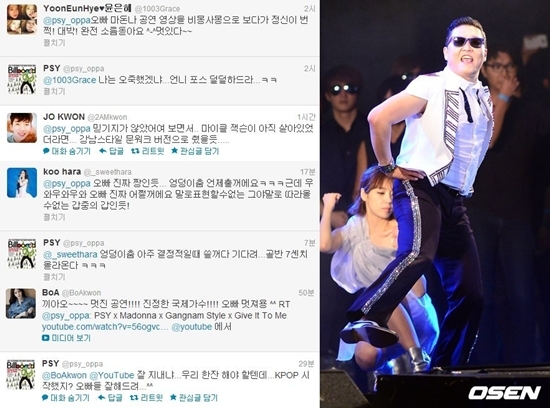Open youtube.com/watch link in BoA tweet
The height and width of the screenshot is (408, 550).
click(105, 327)
